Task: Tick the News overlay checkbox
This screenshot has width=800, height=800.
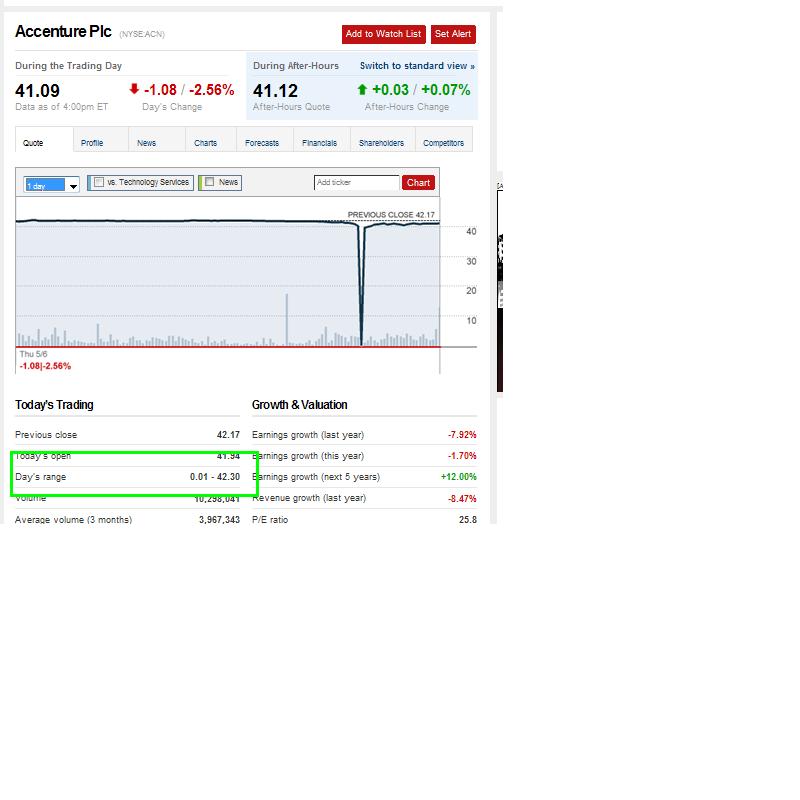Action: pos(210,182)
